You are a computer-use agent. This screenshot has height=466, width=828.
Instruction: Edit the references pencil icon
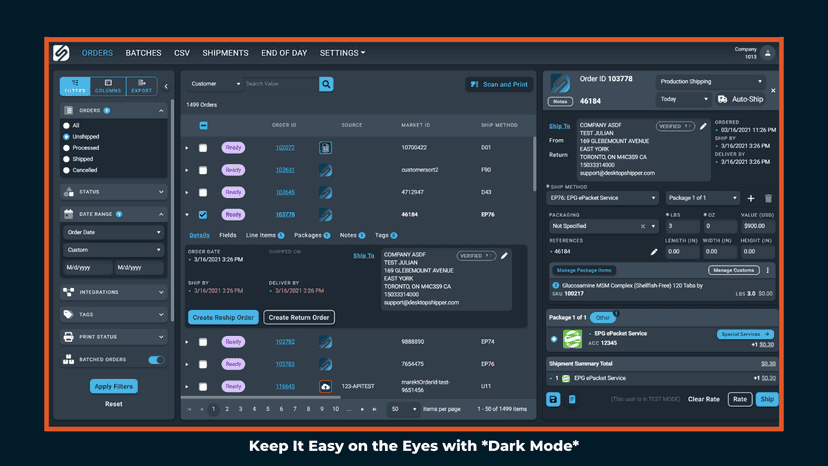[x=654, y=251]
